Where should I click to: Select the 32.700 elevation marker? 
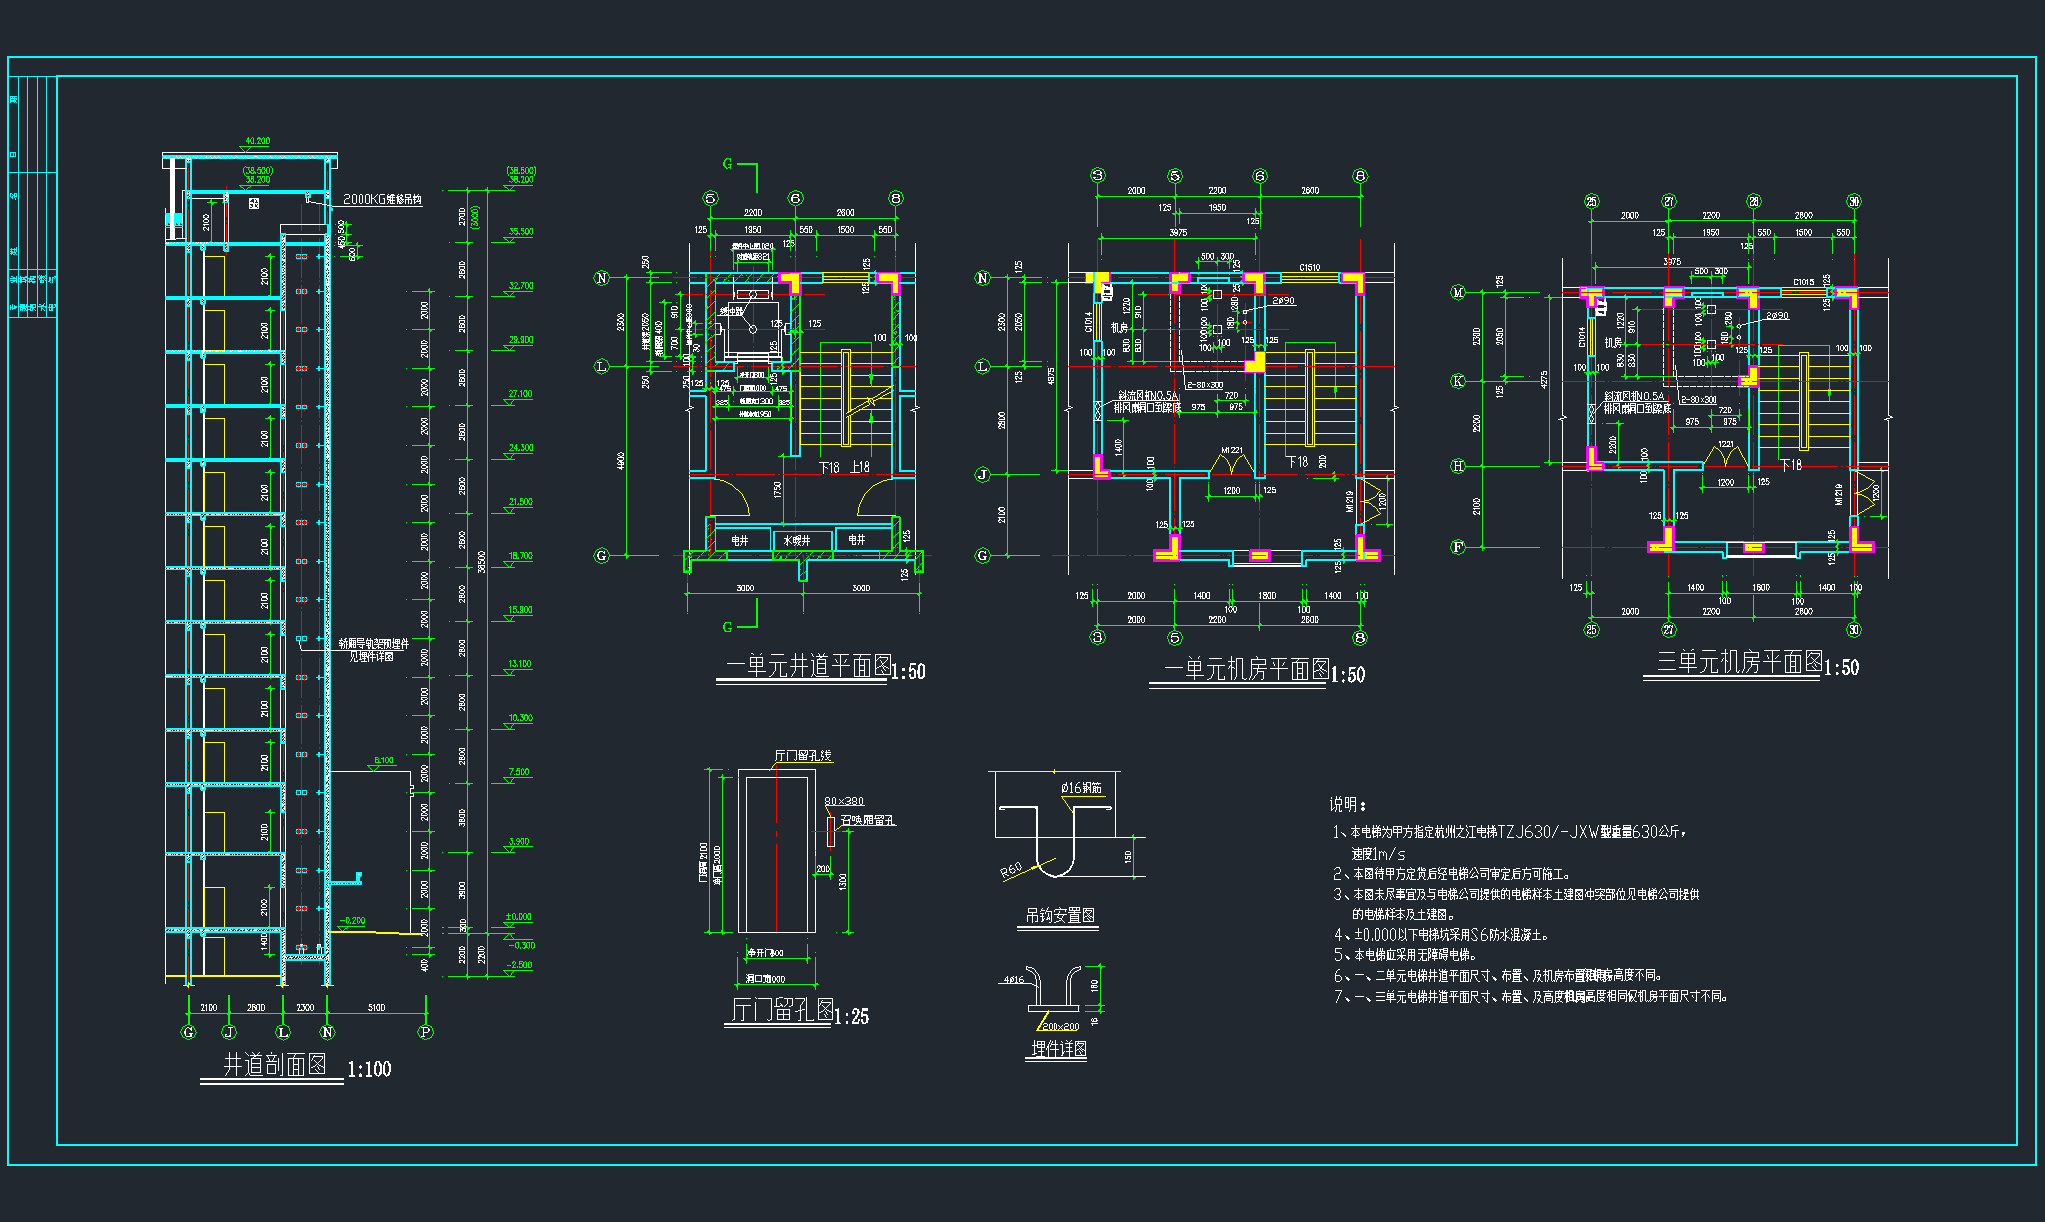pyautogui.click(x=521, y=285)
